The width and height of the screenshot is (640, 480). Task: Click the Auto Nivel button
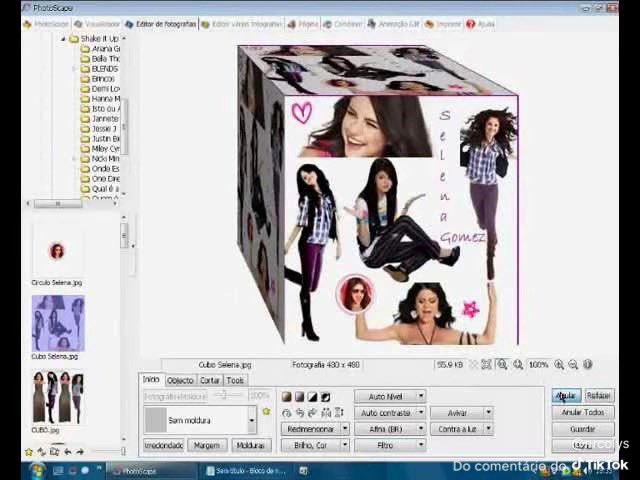pos(385,396)
